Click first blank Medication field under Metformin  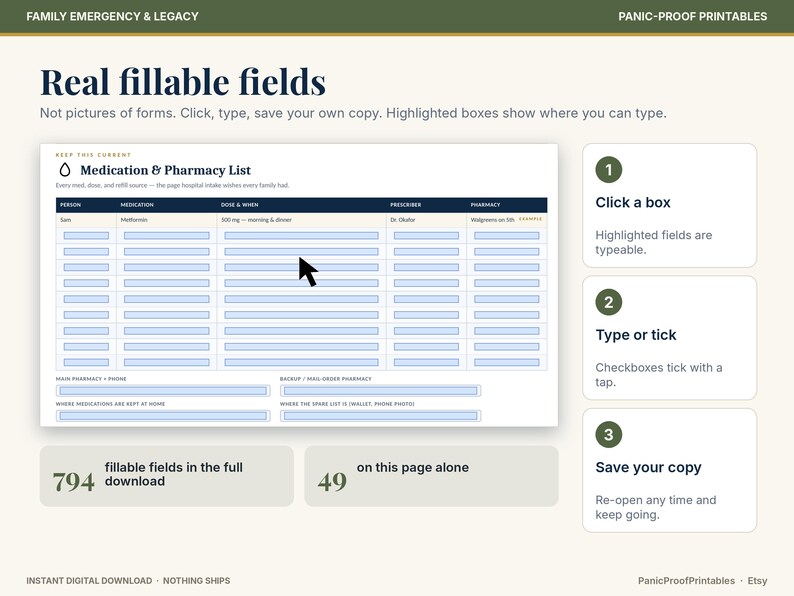click(167, 235)
